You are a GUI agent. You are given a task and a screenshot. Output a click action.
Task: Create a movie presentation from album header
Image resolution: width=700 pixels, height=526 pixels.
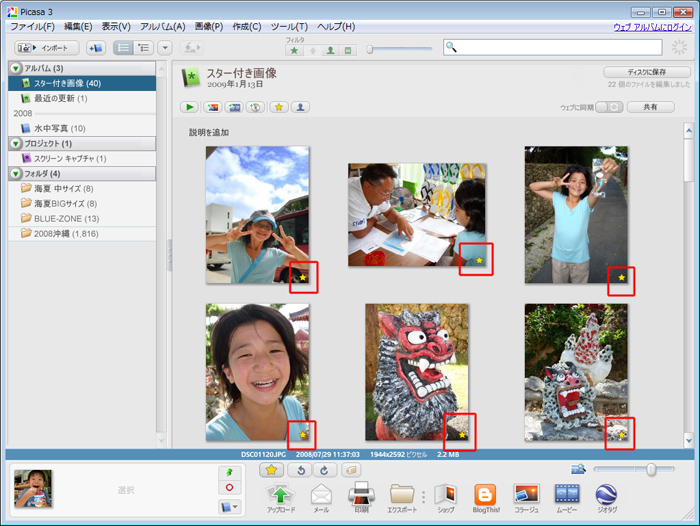point(234,107)
